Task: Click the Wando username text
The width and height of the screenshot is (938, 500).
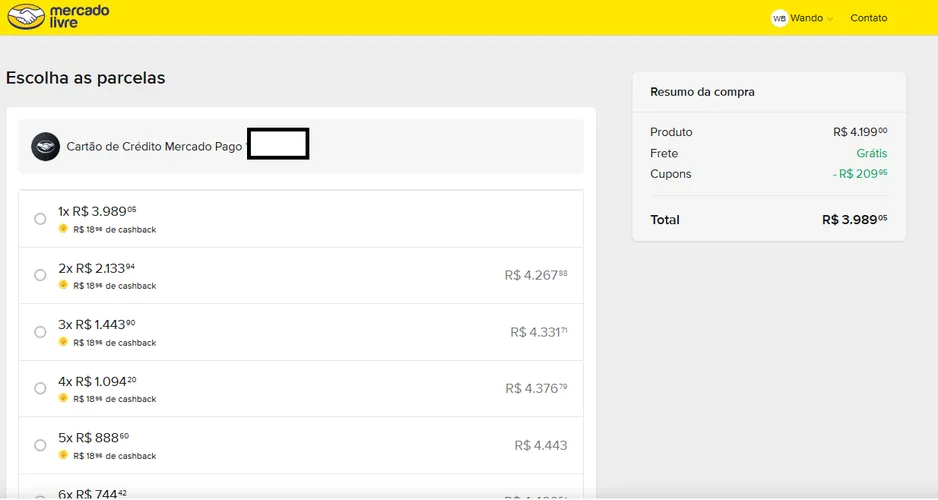Action: [x=806, y=18]
